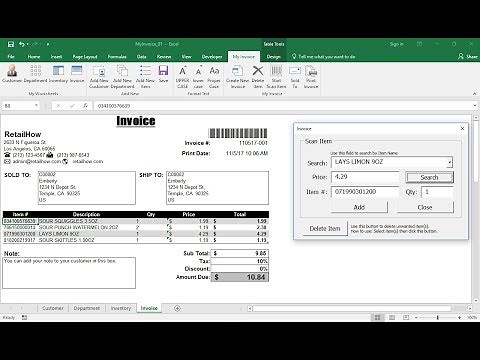The width and height of the screenshot is (480, 360).
Task: Switch to Page Break Preview icon
Action: (406, 318)
